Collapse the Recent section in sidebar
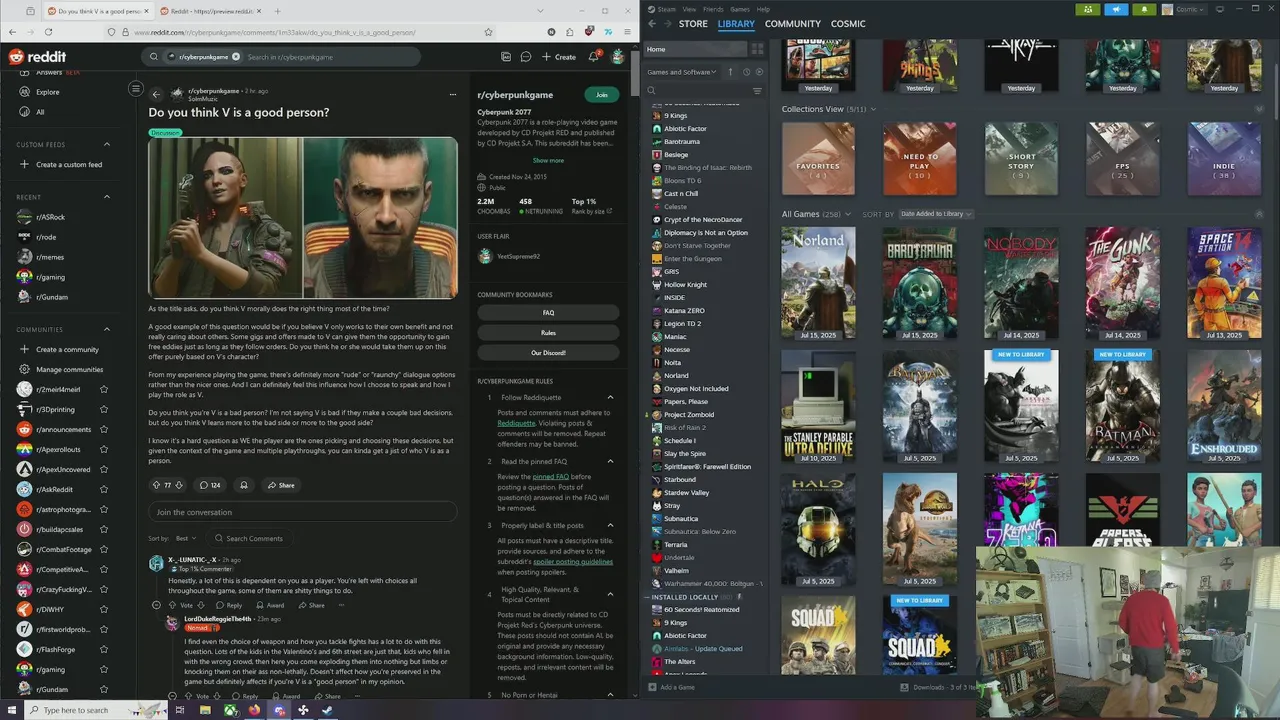Image resolution: width=1280 pixels, height=720 pixels. point(107,197)
